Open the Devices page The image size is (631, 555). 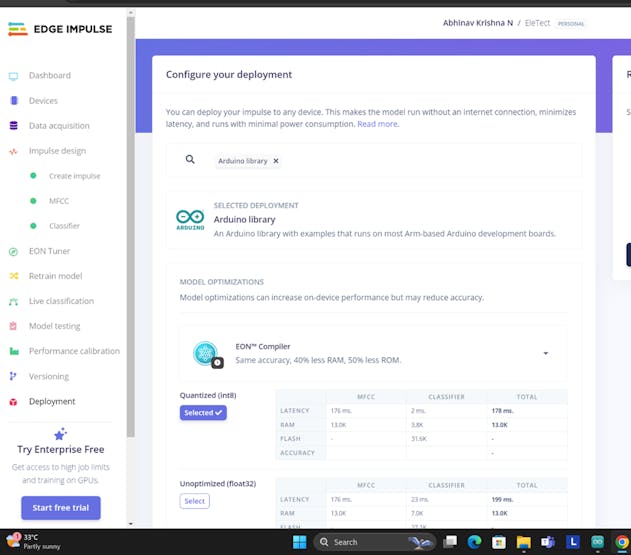click(43, 101)
